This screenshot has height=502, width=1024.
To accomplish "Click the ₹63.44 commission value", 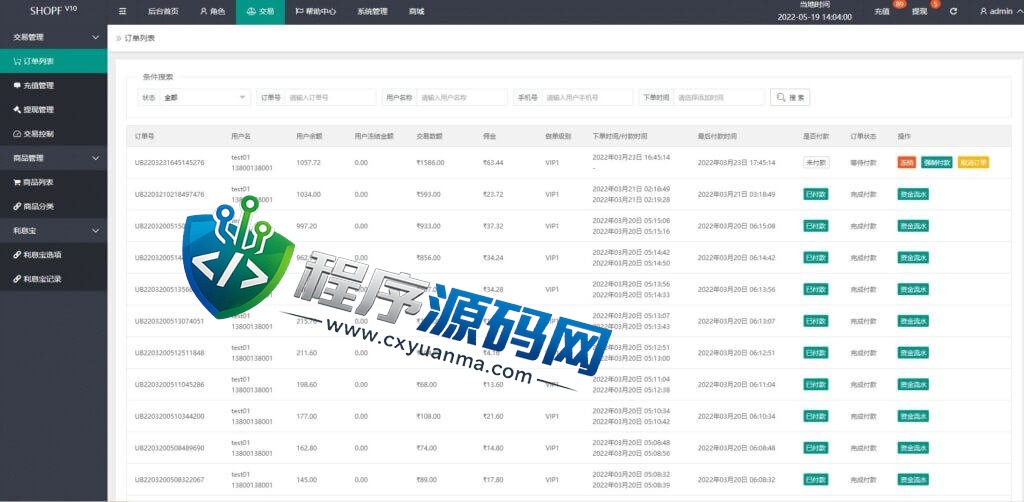I will pyautogui.click(x=493, y=163).
